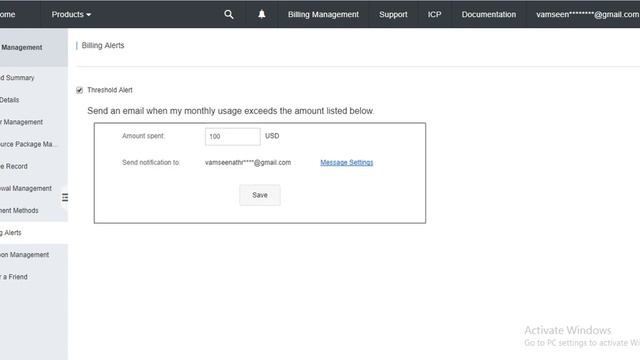Open Payment Methods in the sidebar

tap(19, 211)
